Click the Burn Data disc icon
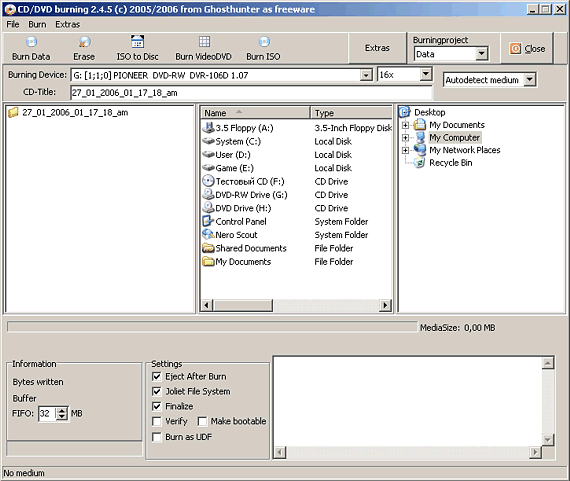The width and height of the screenshot is (570, 481). 31,42
